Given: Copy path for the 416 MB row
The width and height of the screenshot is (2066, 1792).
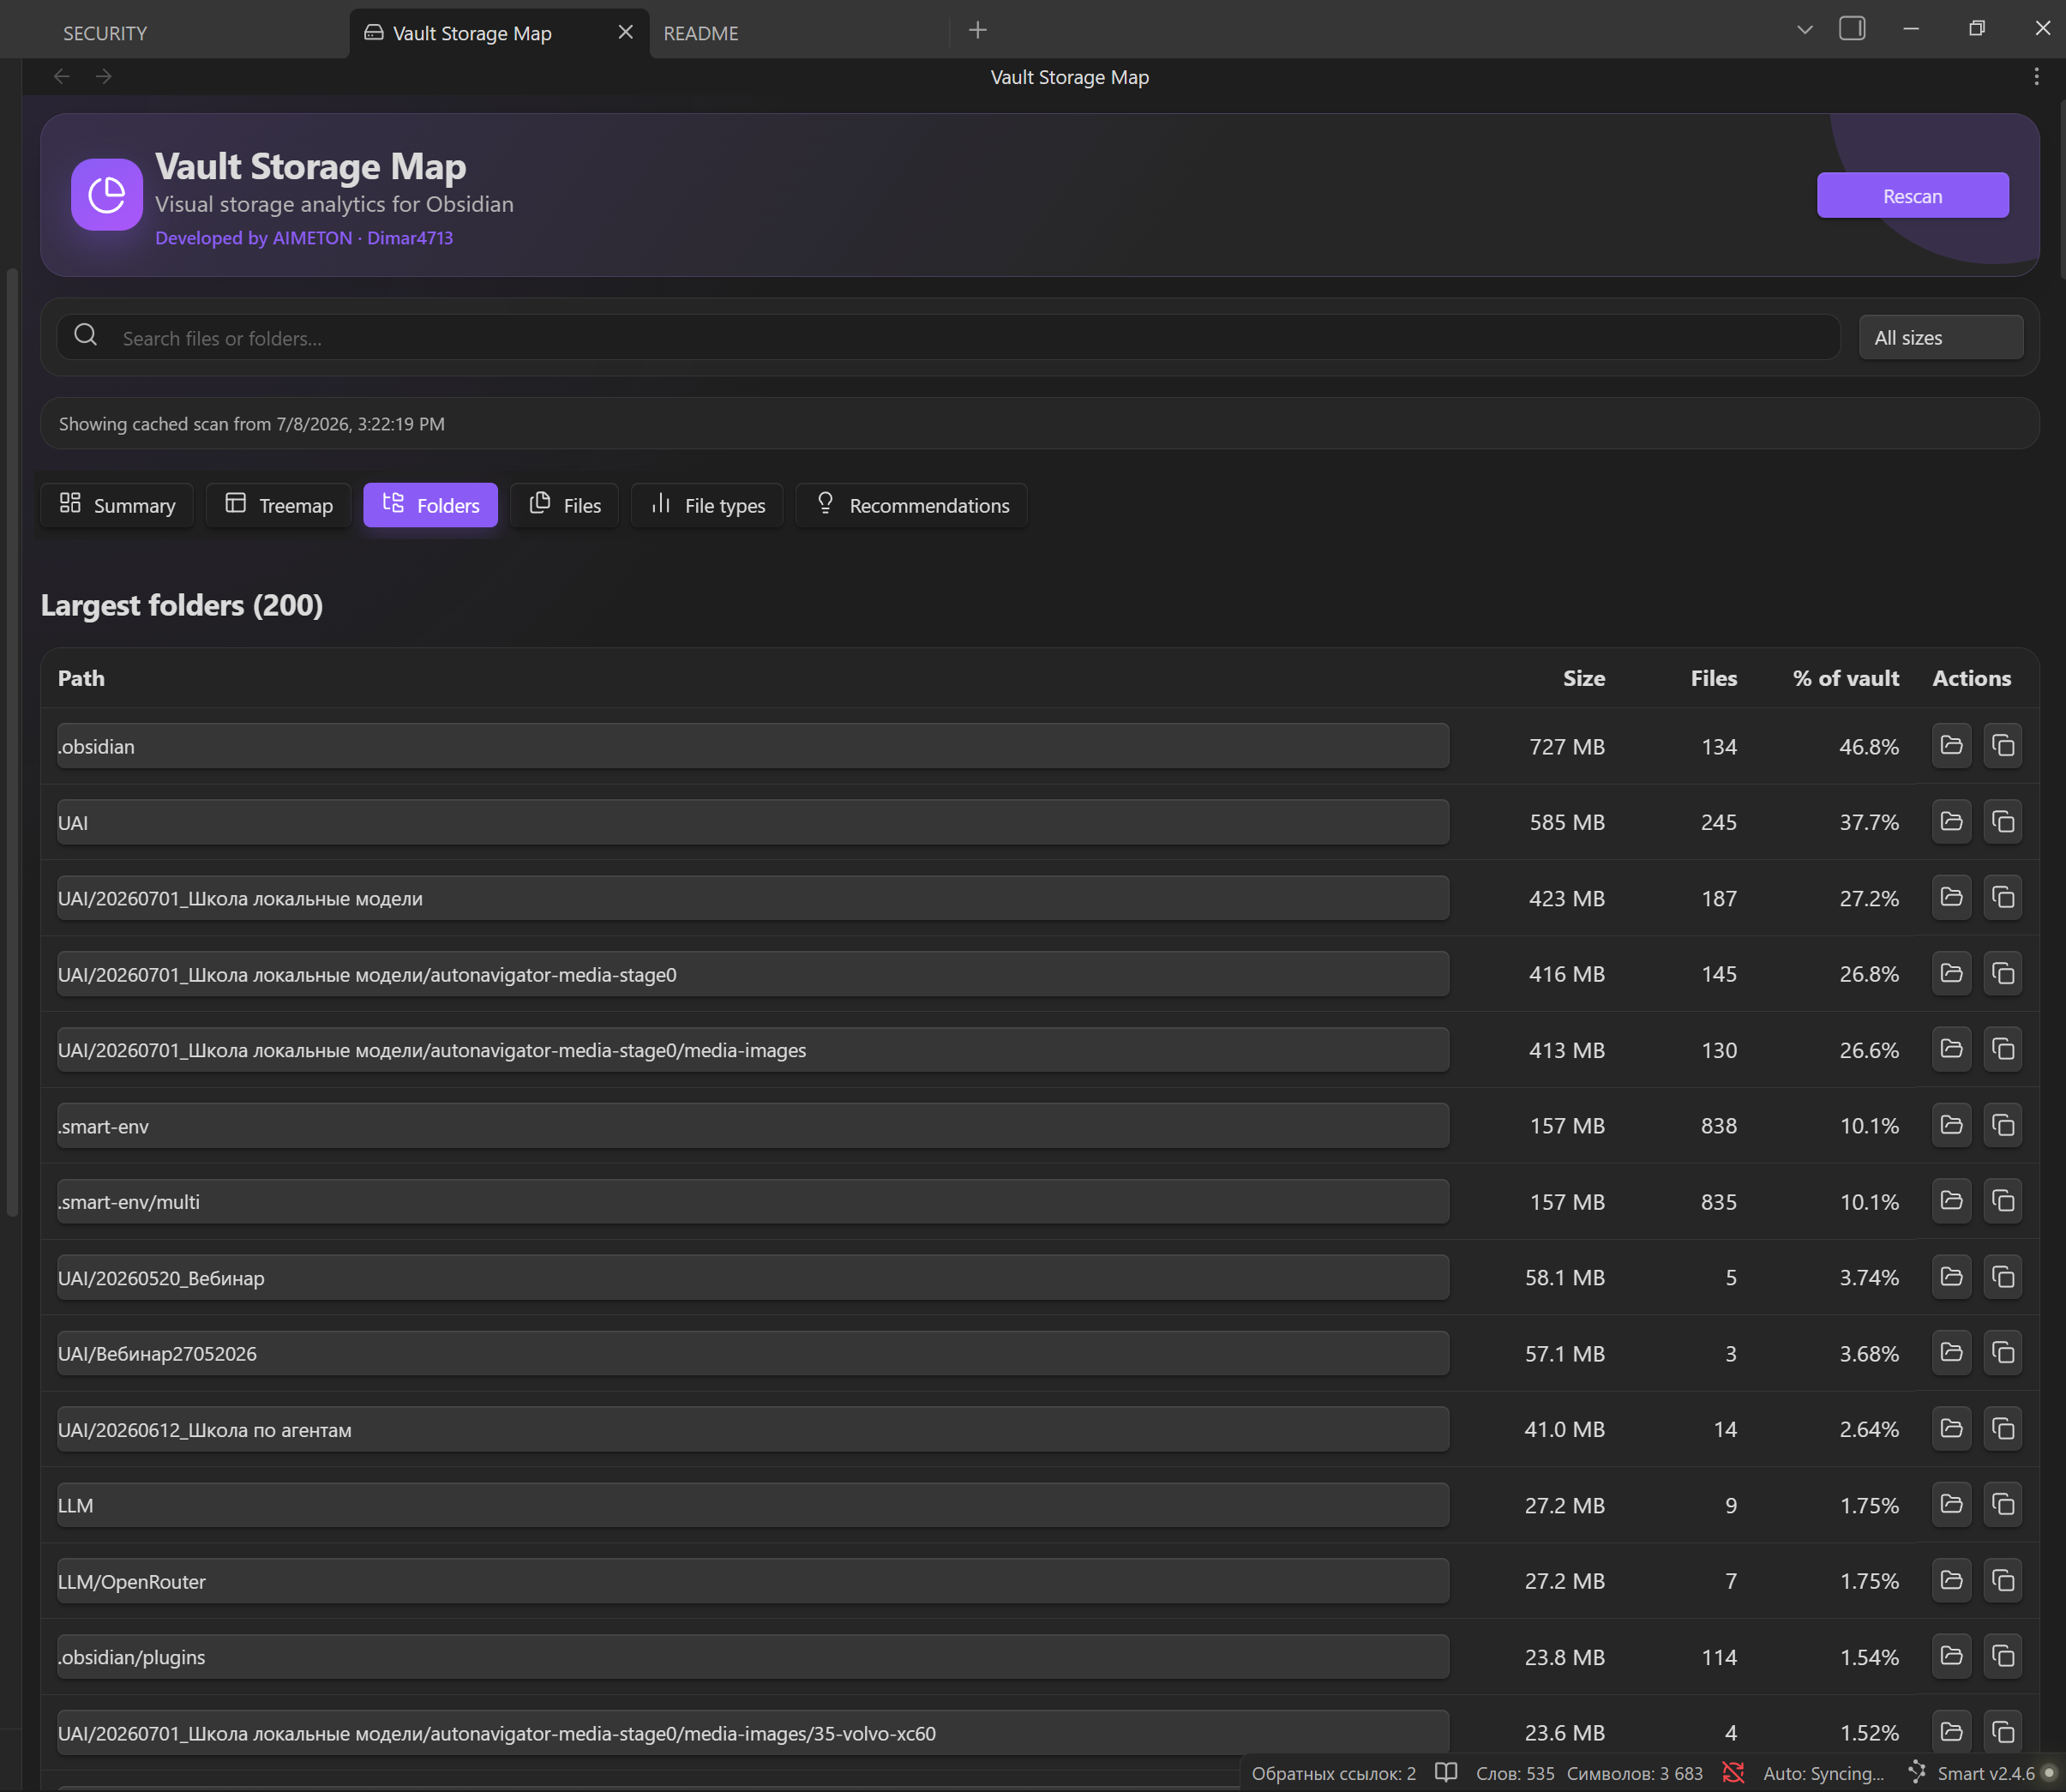Looking at the screenshot, I should 2003,974.
